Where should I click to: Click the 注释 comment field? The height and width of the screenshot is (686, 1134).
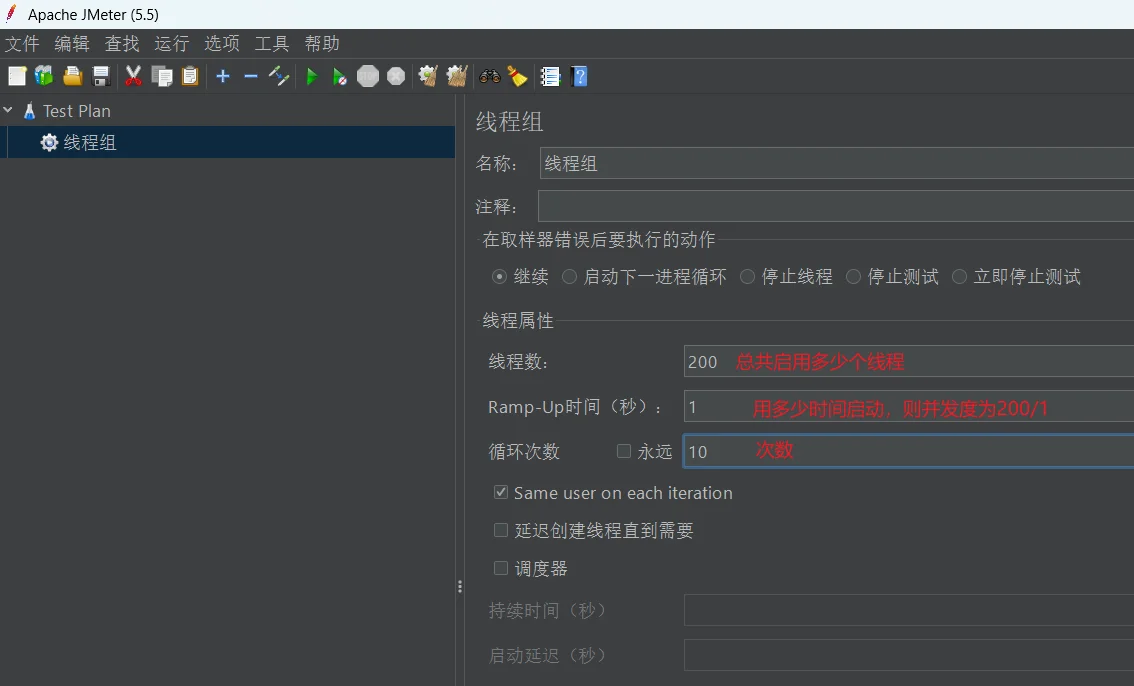(x=836, y=206)
